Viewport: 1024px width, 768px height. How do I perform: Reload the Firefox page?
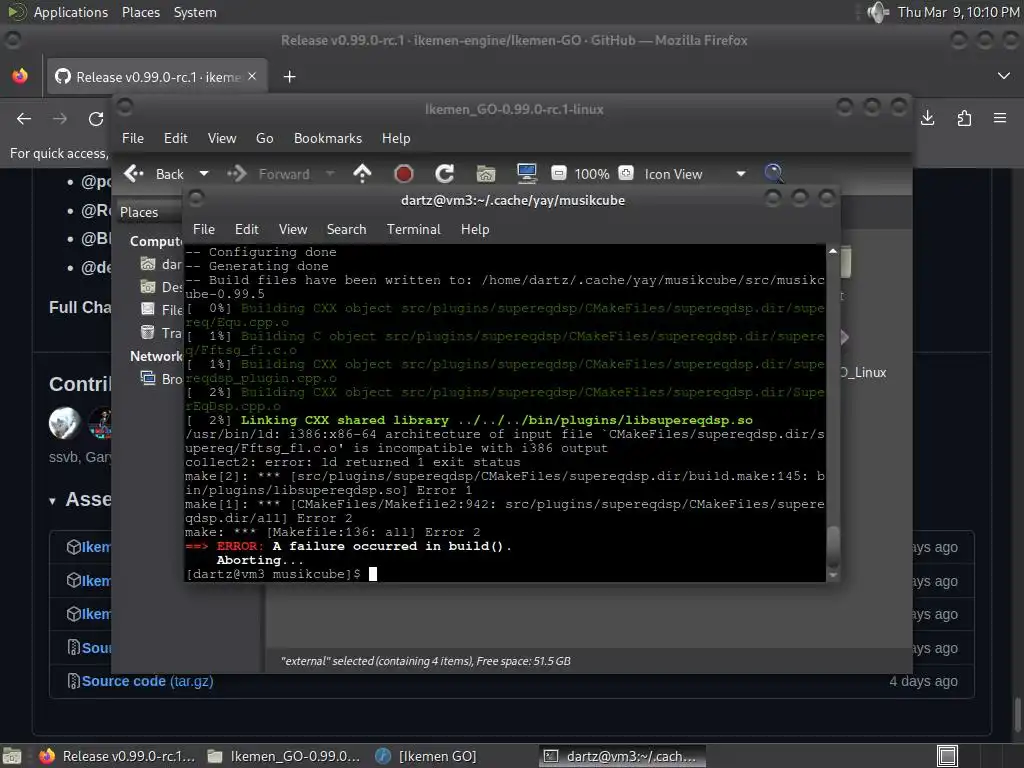pyautogui.click(x=96, y=119)
